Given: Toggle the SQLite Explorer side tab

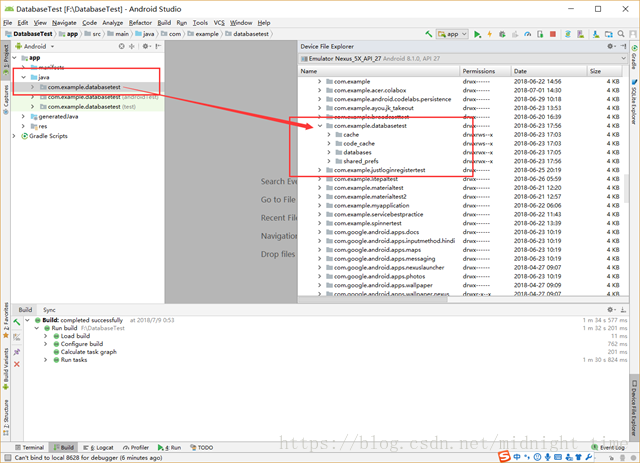Looking at the screenshot, I should [634, 102].
